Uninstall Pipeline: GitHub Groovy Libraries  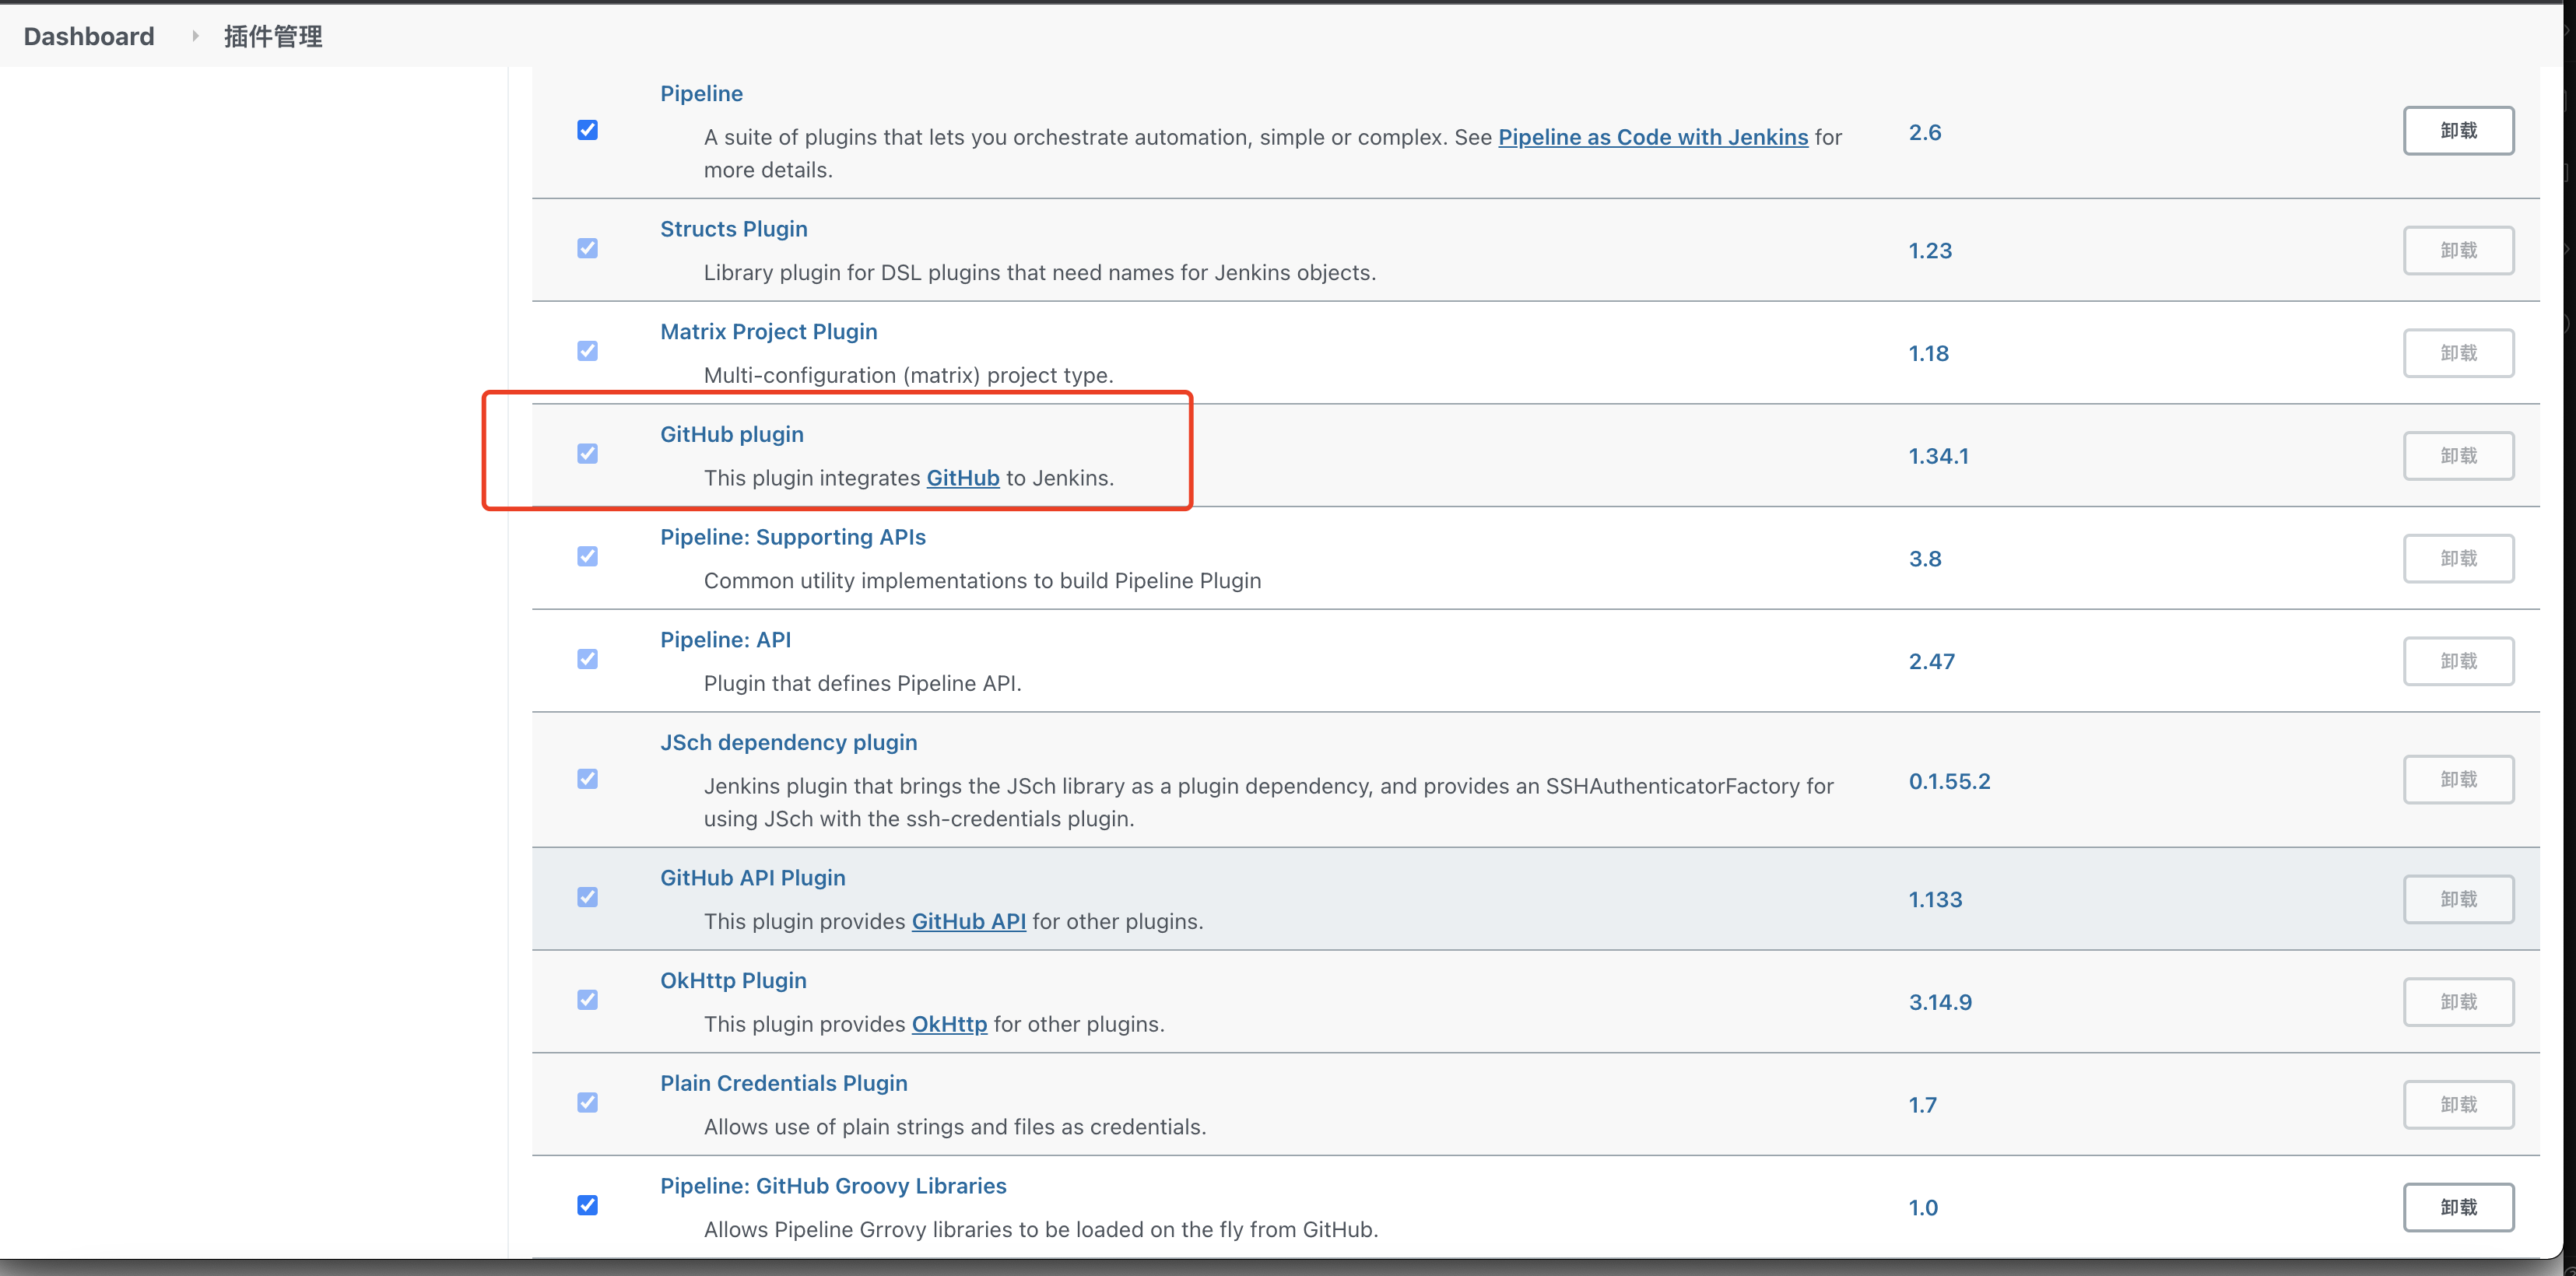(2459, 1206)
